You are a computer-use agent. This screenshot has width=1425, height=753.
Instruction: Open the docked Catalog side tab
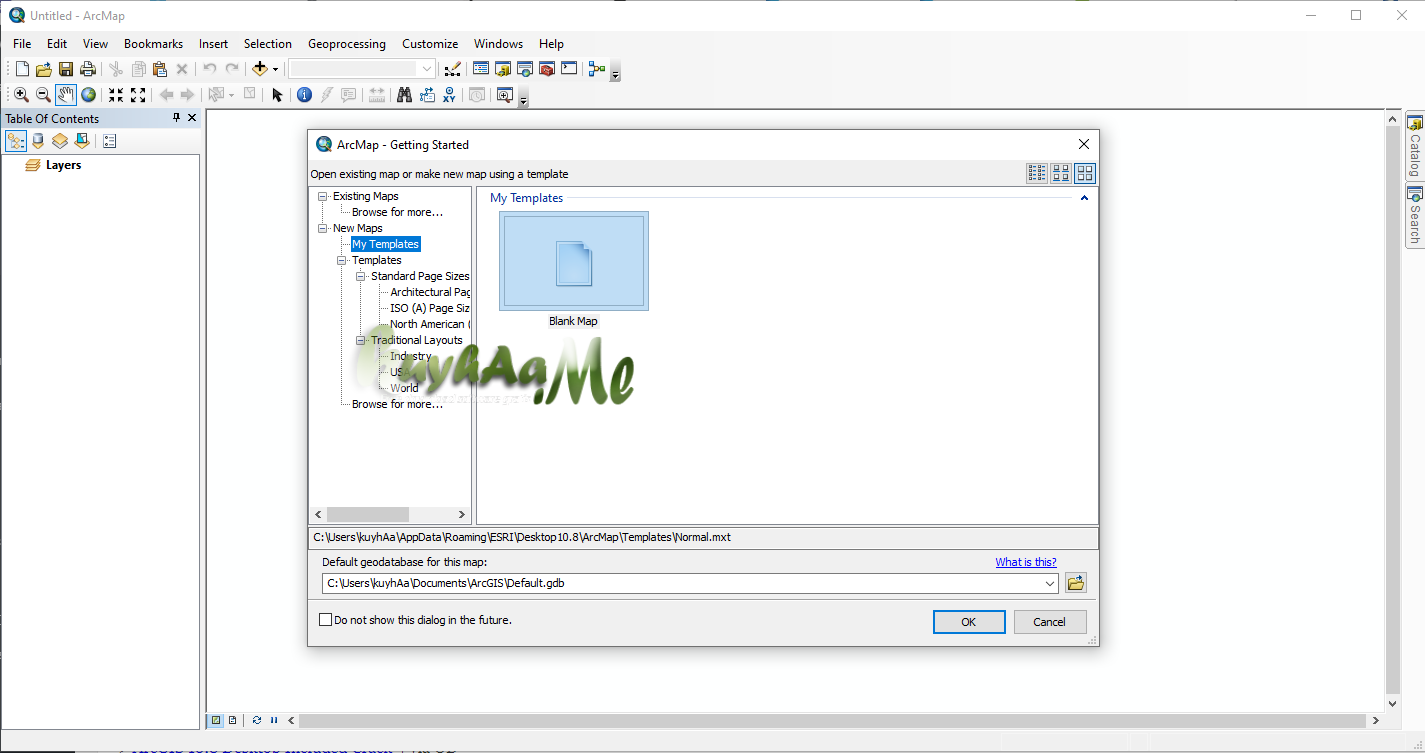[1415, 146]
